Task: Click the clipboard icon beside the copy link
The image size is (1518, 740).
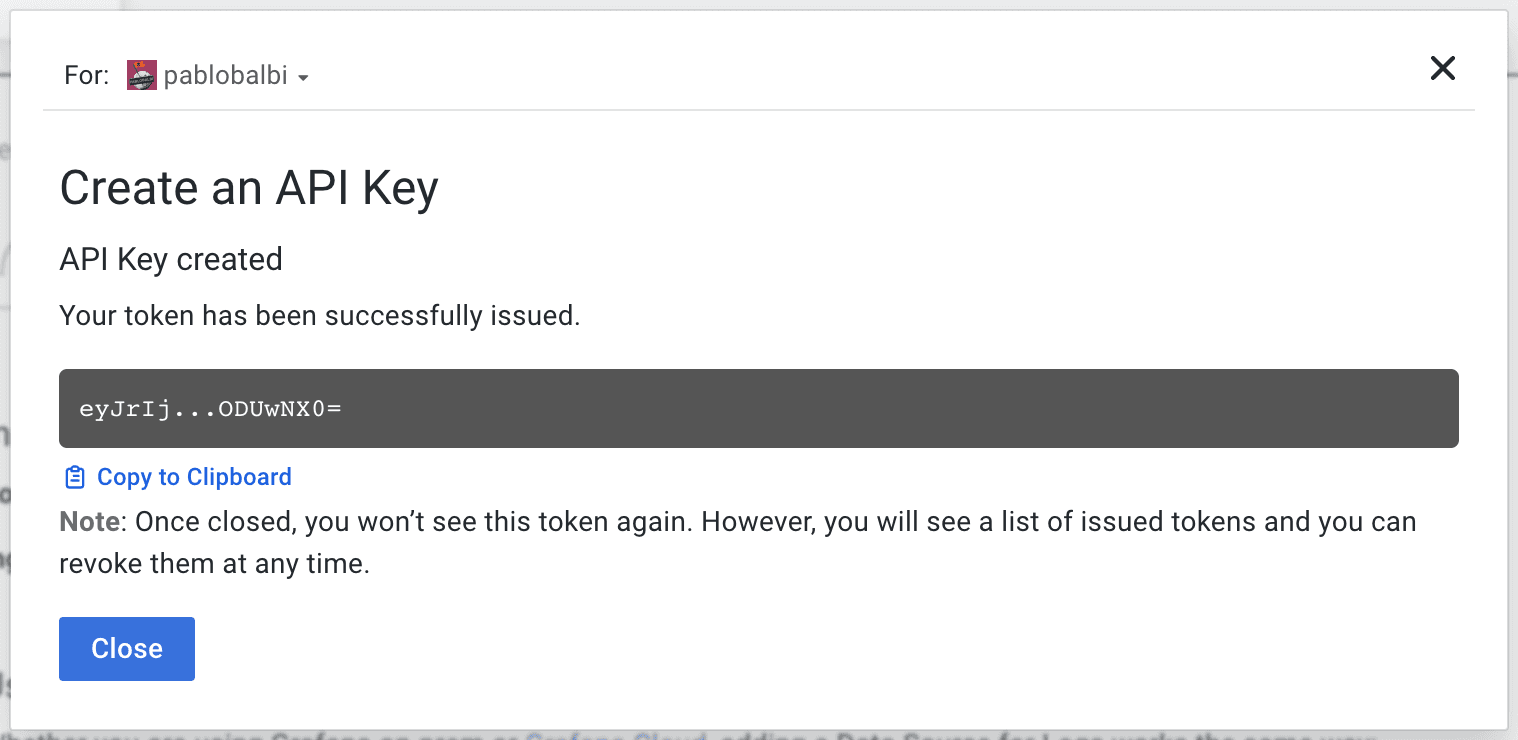Action: coord(75,478)
